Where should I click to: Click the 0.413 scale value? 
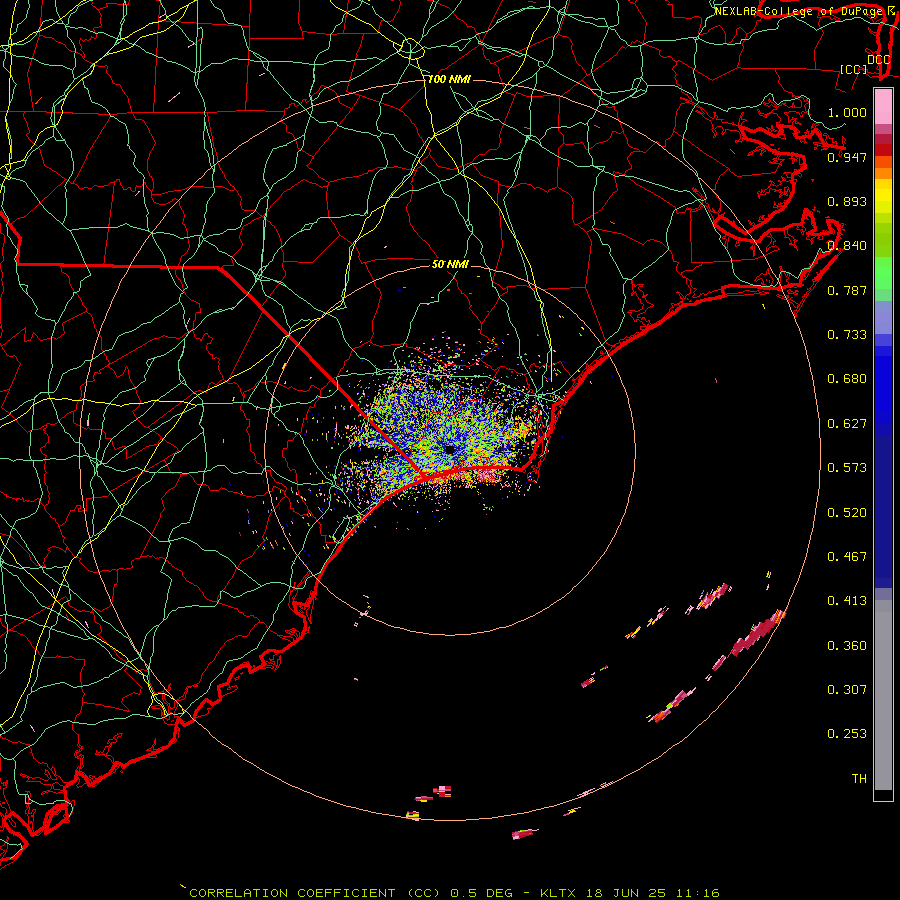click(x=847, y=601)
